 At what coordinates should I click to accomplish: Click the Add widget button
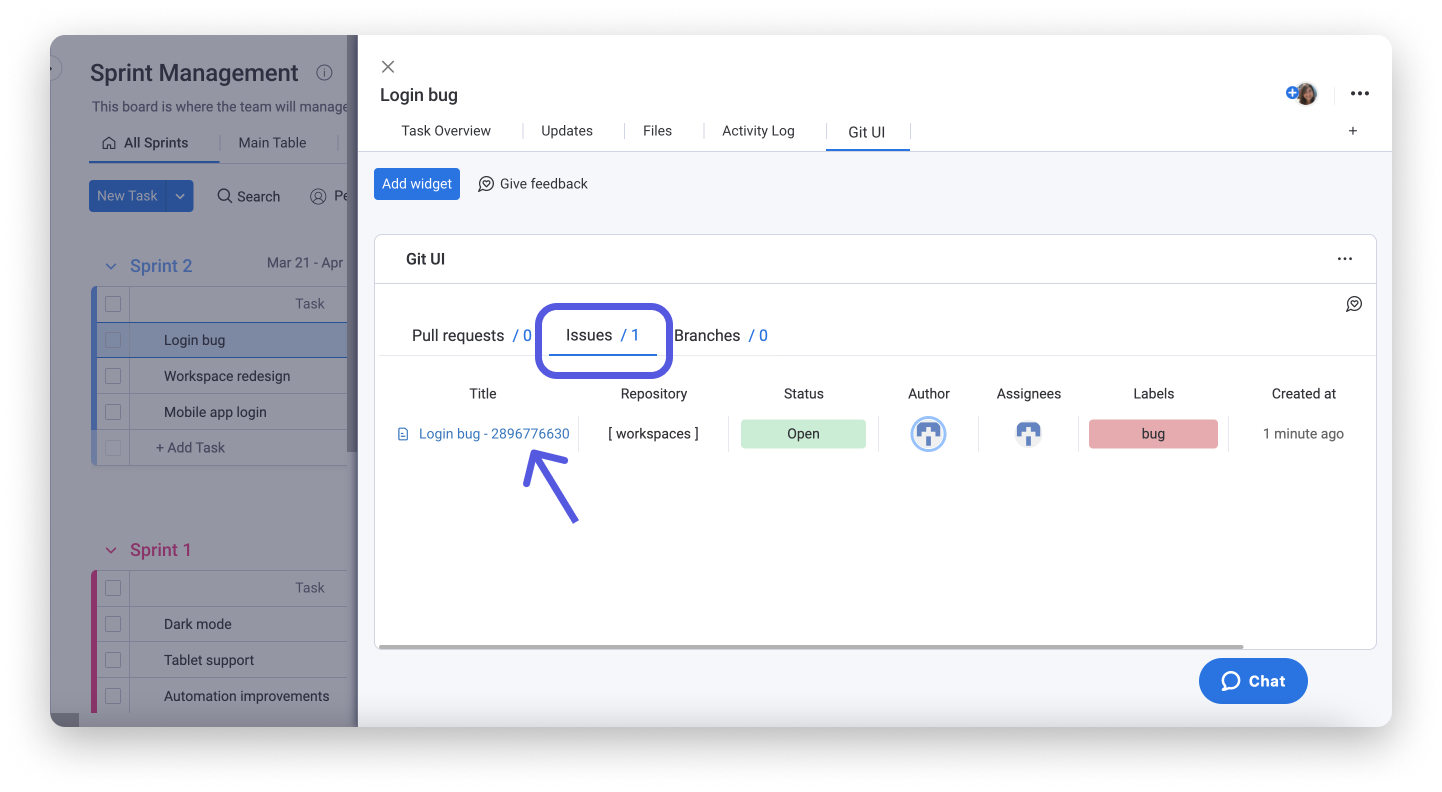click(417, 183)
